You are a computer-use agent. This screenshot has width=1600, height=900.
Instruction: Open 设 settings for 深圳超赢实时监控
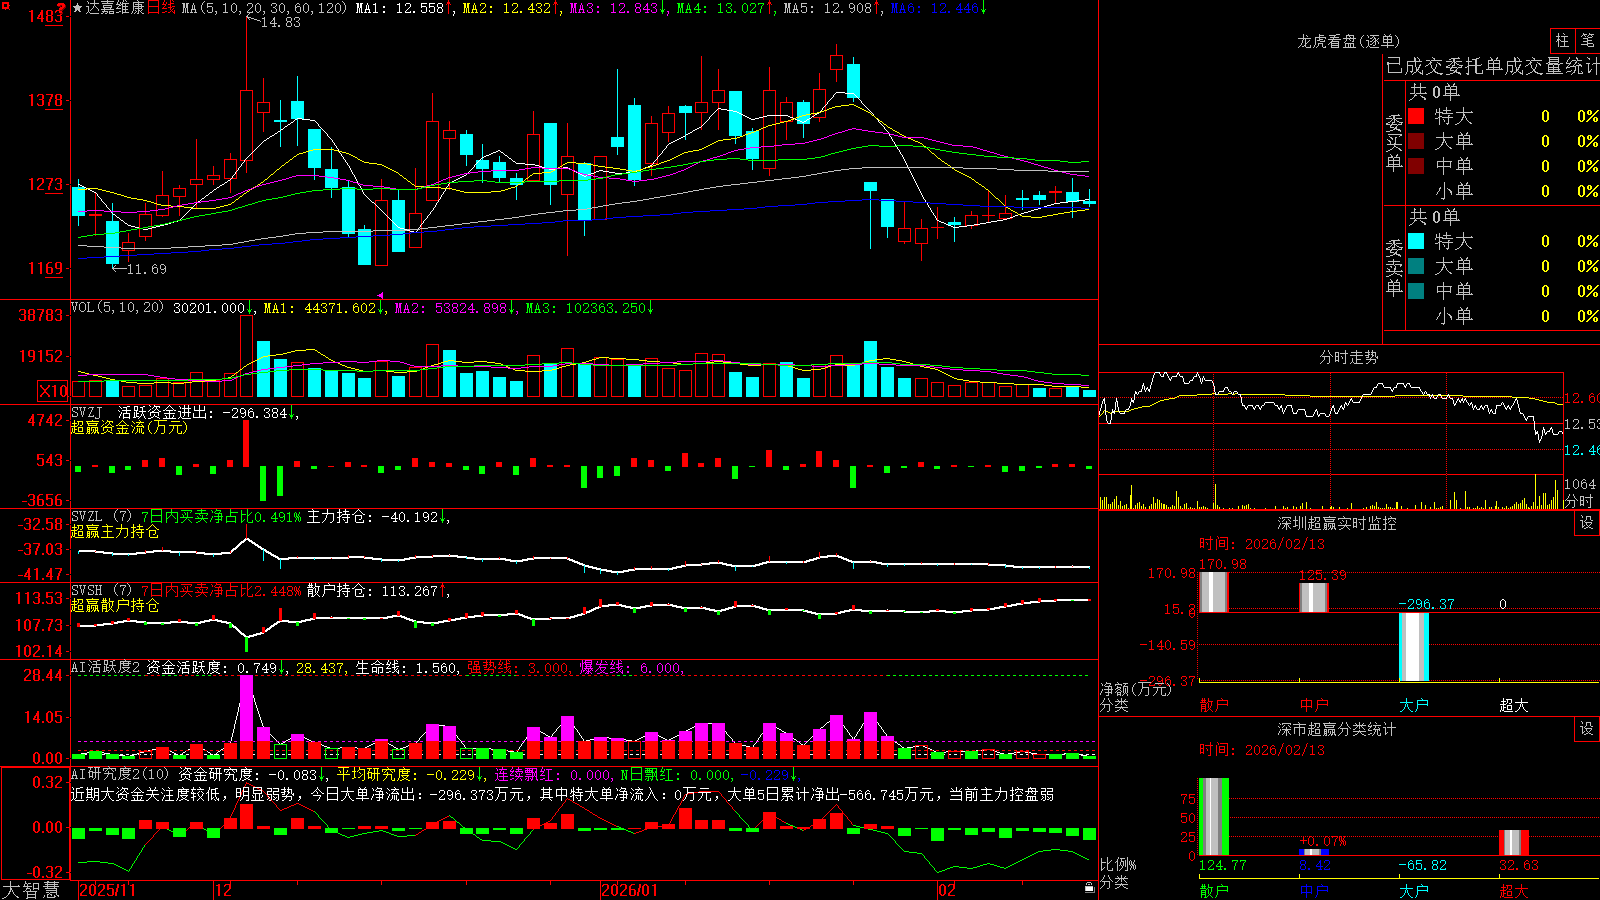point(1587,523)
